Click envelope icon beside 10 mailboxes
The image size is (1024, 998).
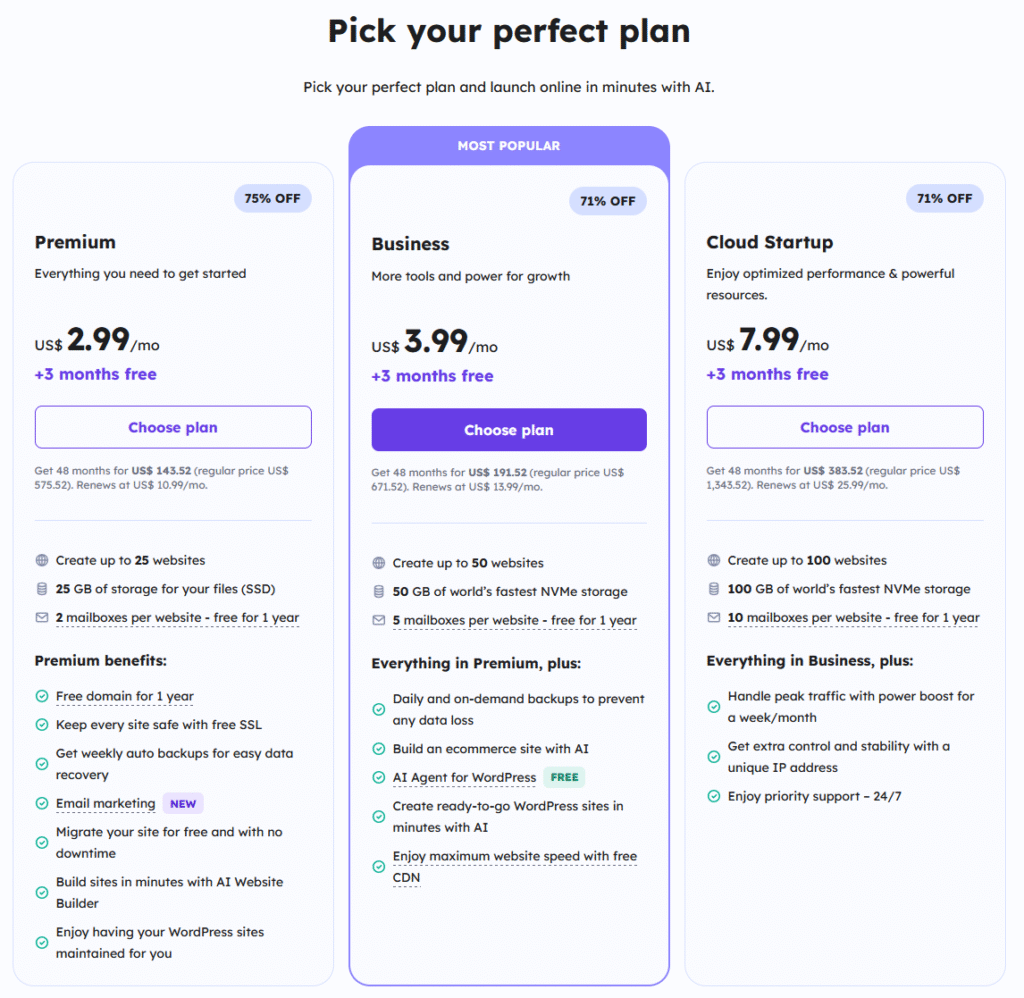(x=714, y=618)
